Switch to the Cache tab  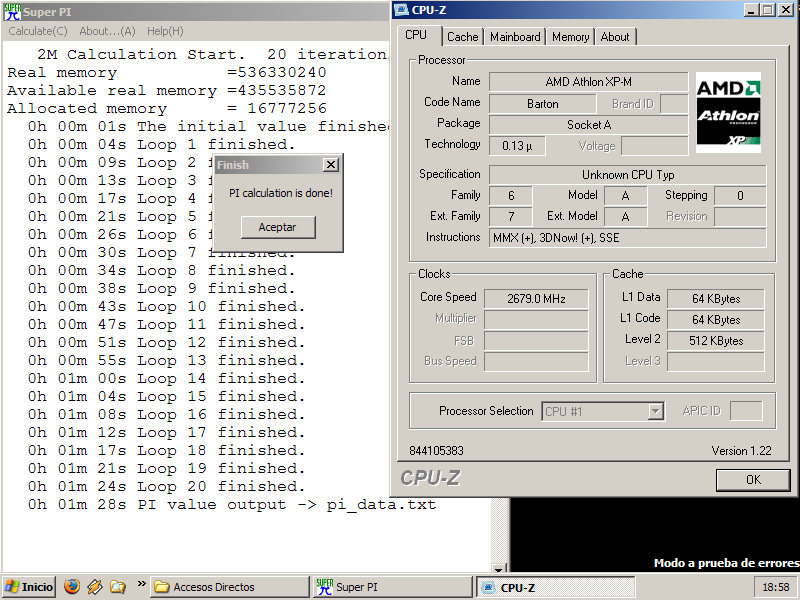[x=462, y=37]
